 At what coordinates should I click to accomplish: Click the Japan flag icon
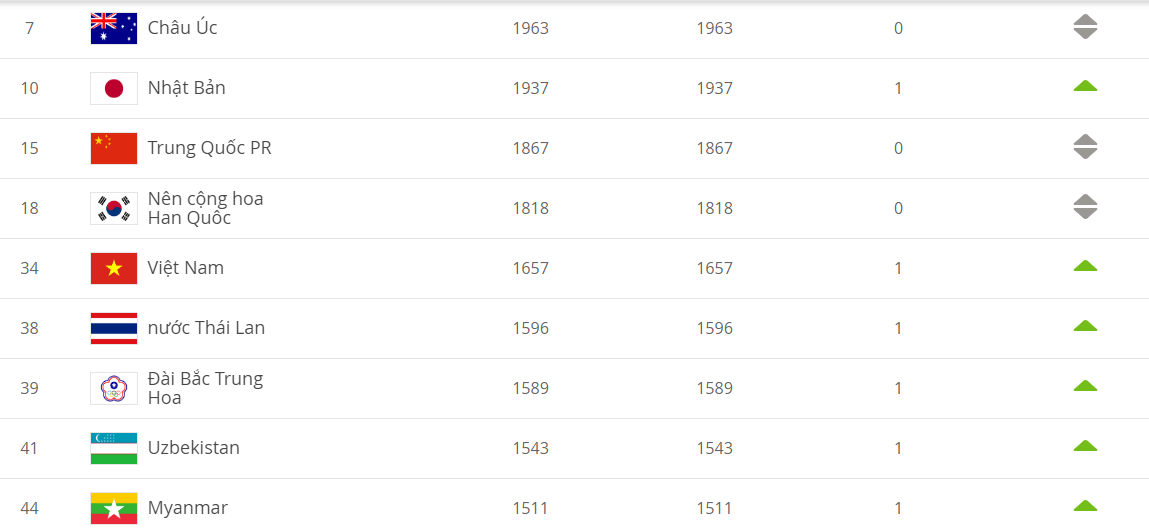(x=114, y=88)
